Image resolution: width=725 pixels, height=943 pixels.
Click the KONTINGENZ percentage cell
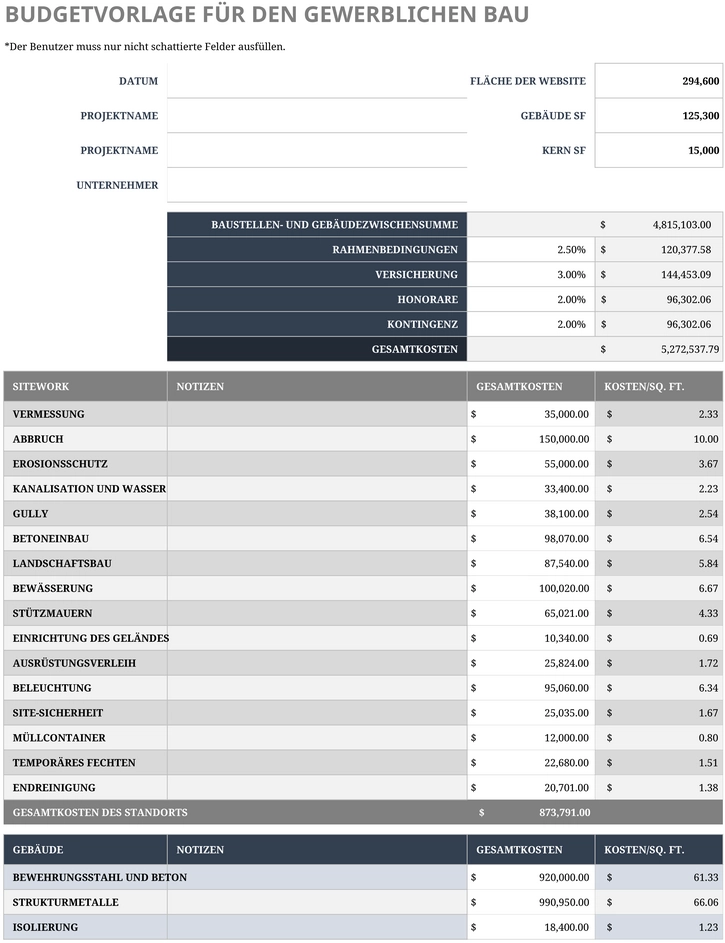pyautogui.click(x=531, y=324)
